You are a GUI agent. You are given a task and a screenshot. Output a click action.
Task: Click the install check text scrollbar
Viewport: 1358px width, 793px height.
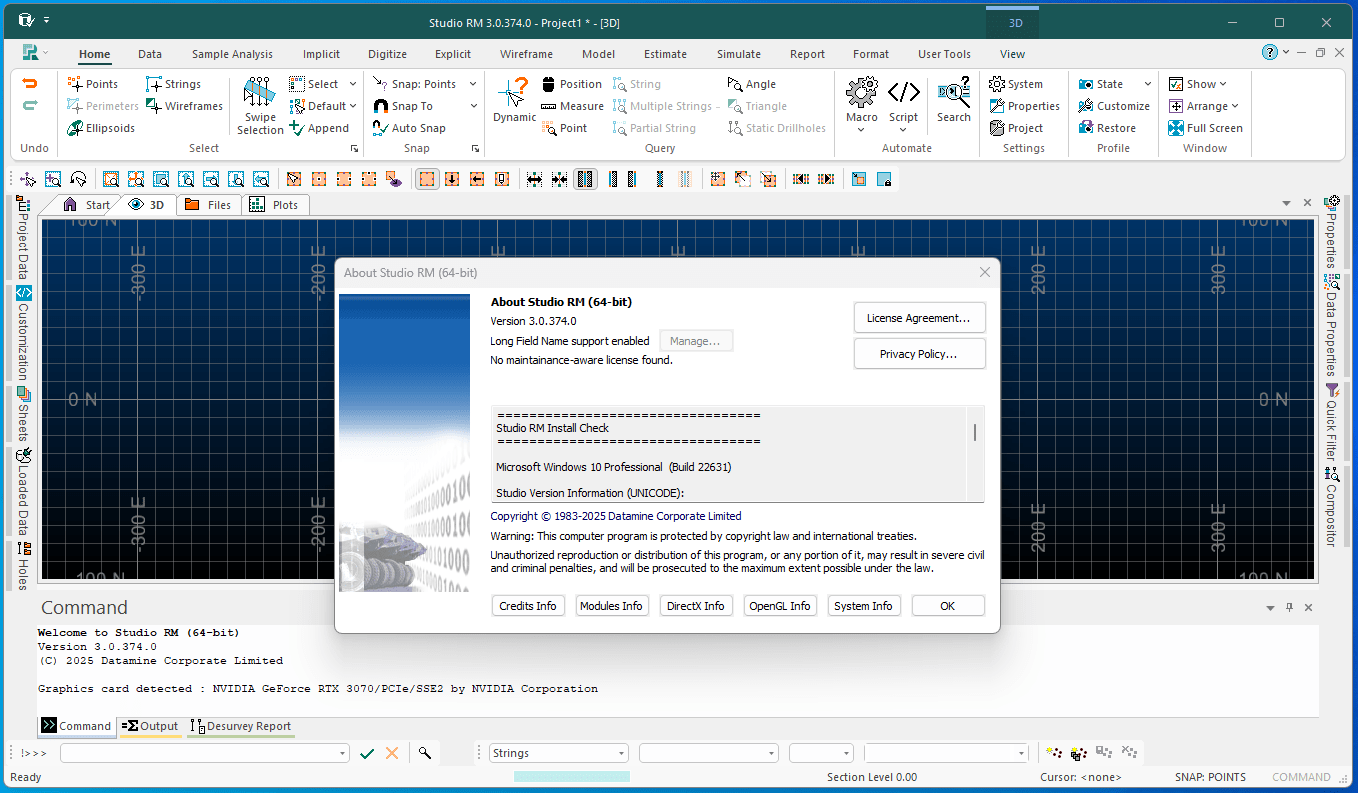pyautogui.click(x=975, y=432)
